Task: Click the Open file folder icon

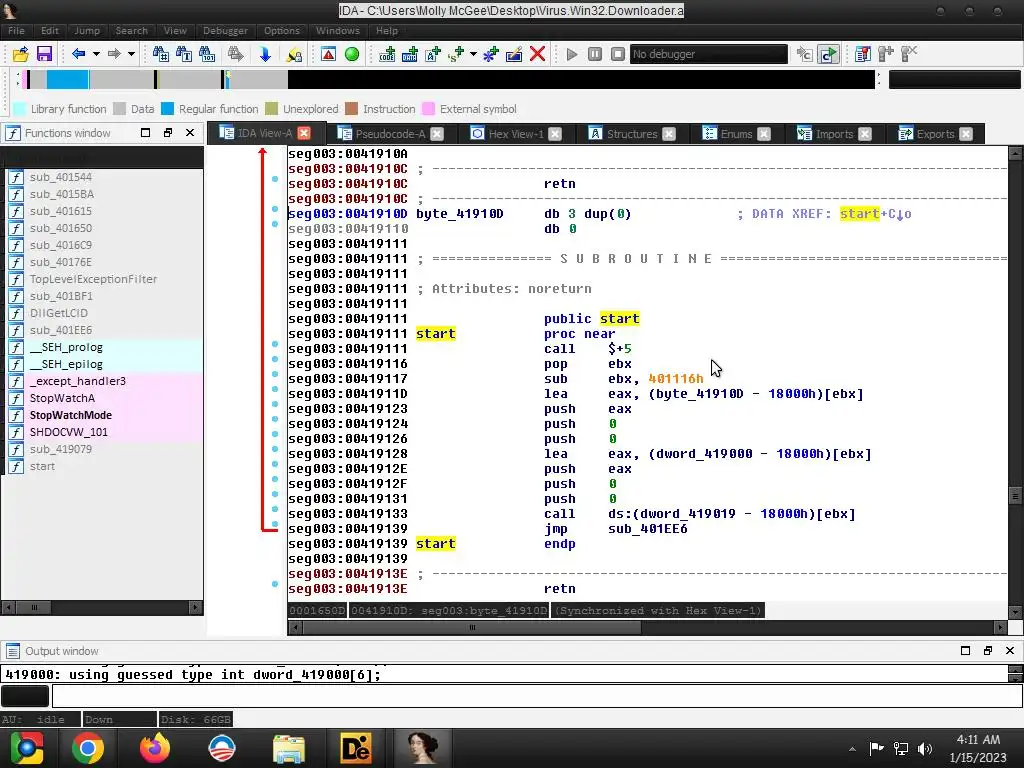Action: click(x=20, y=54)
